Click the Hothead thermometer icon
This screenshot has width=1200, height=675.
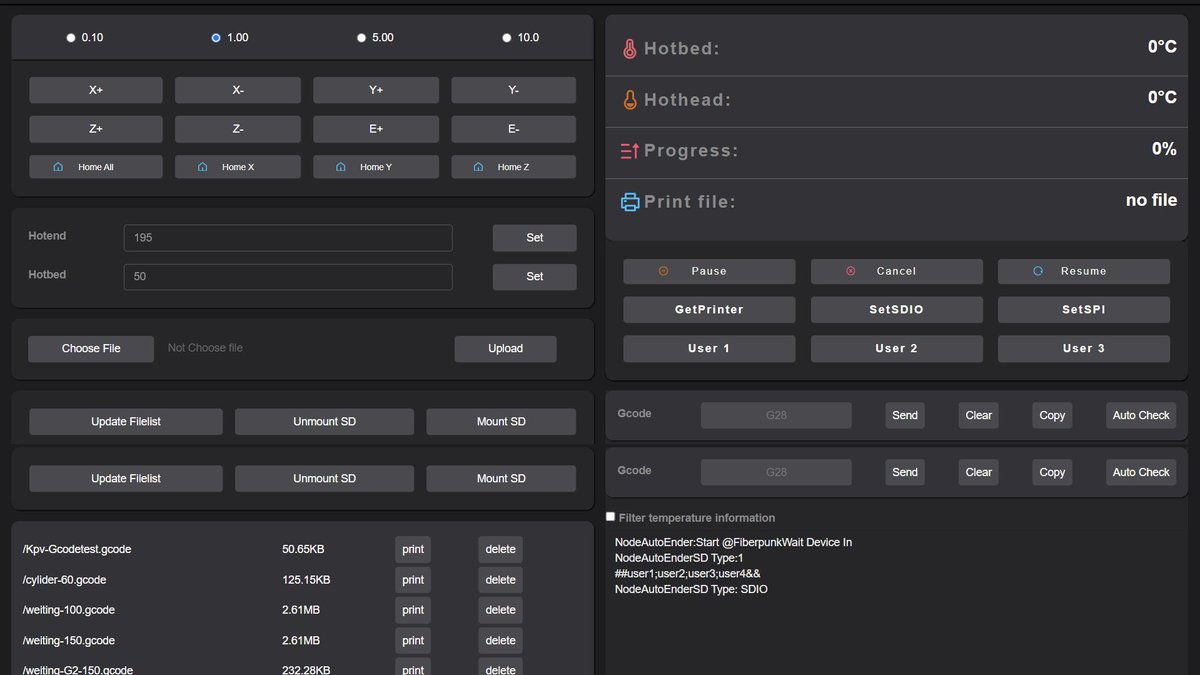pos(630,100)
